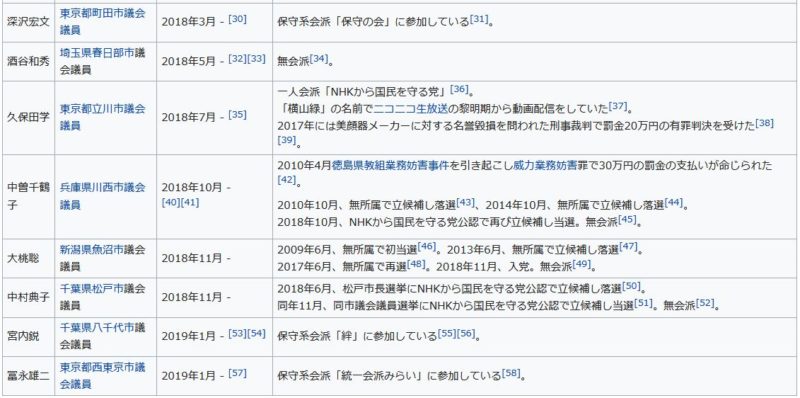Click the date 2018年7月 cell
This screenshot has width=800, height=398.
pos(214,117)
